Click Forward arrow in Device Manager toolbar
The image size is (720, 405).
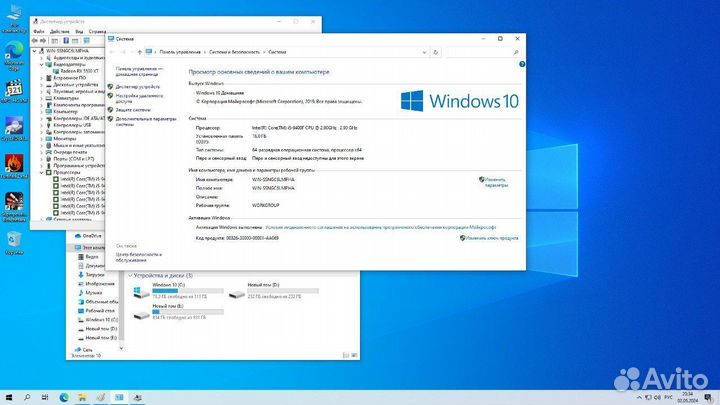[44, 41]
